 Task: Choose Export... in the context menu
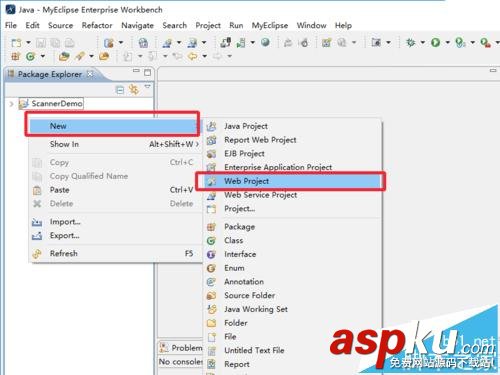tap(115, 235)
